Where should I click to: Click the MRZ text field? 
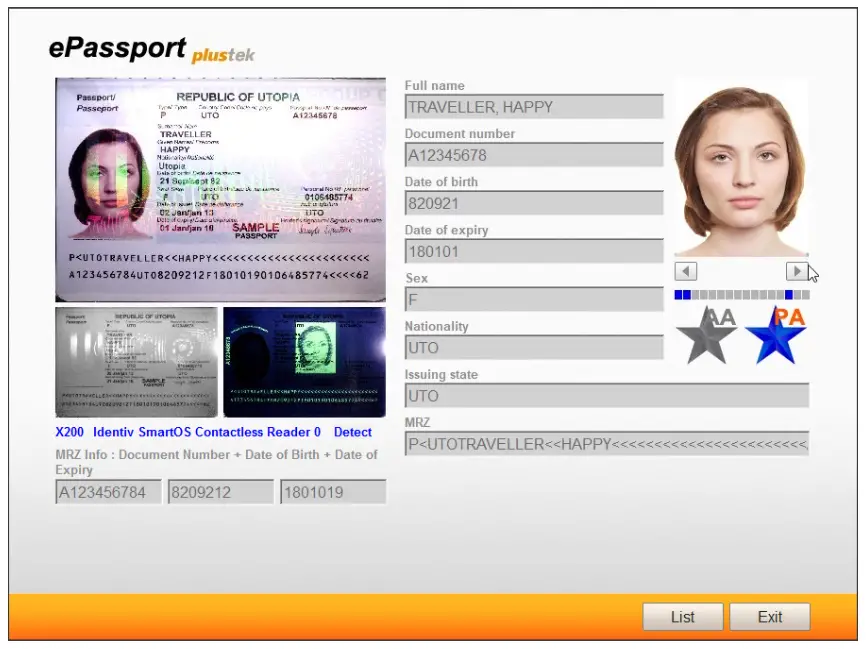click(x=610, y=442)
